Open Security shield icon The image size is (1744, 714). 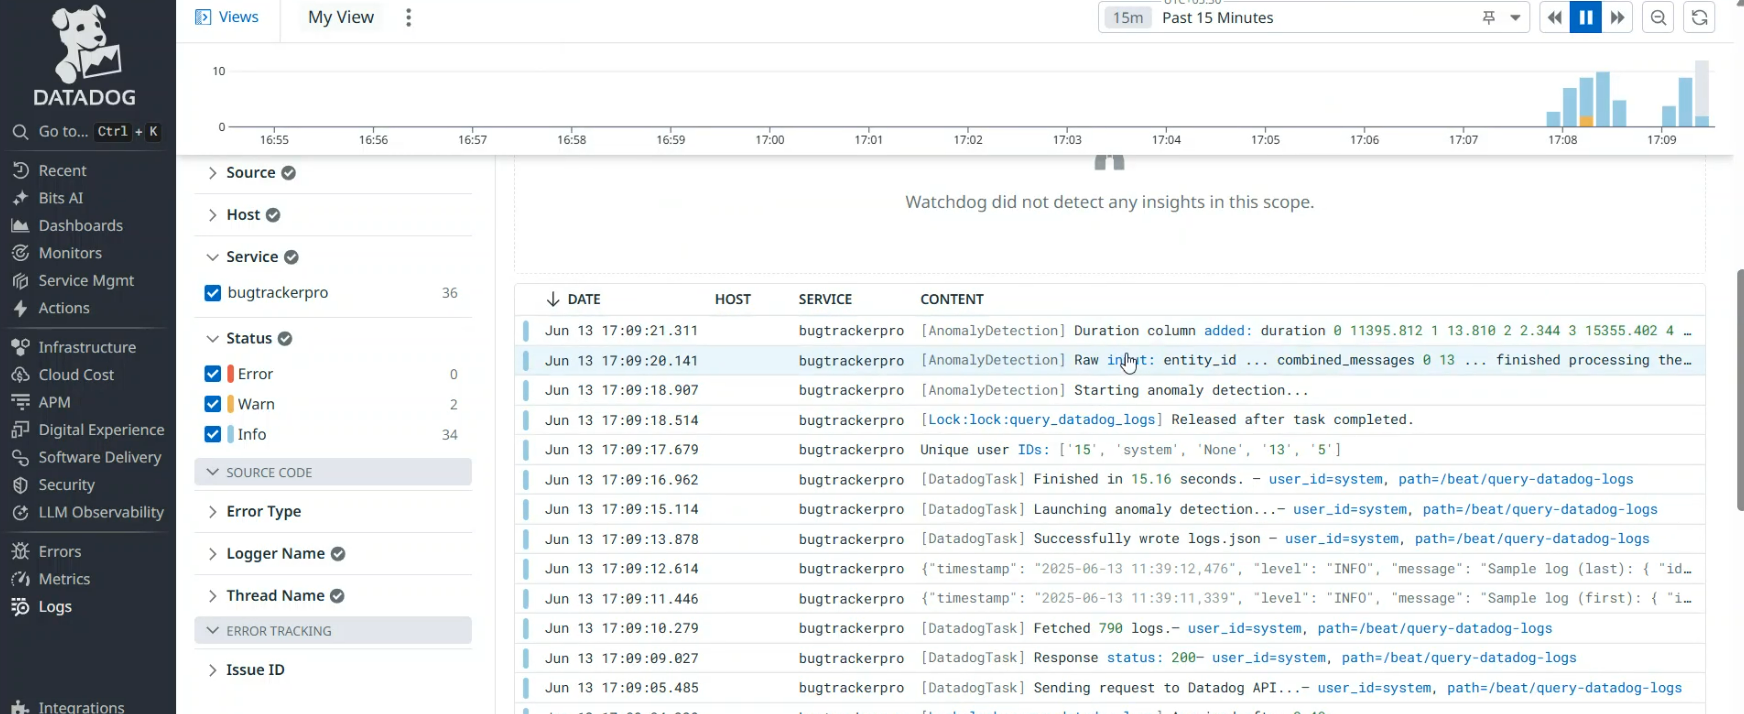tap(20, 485)
